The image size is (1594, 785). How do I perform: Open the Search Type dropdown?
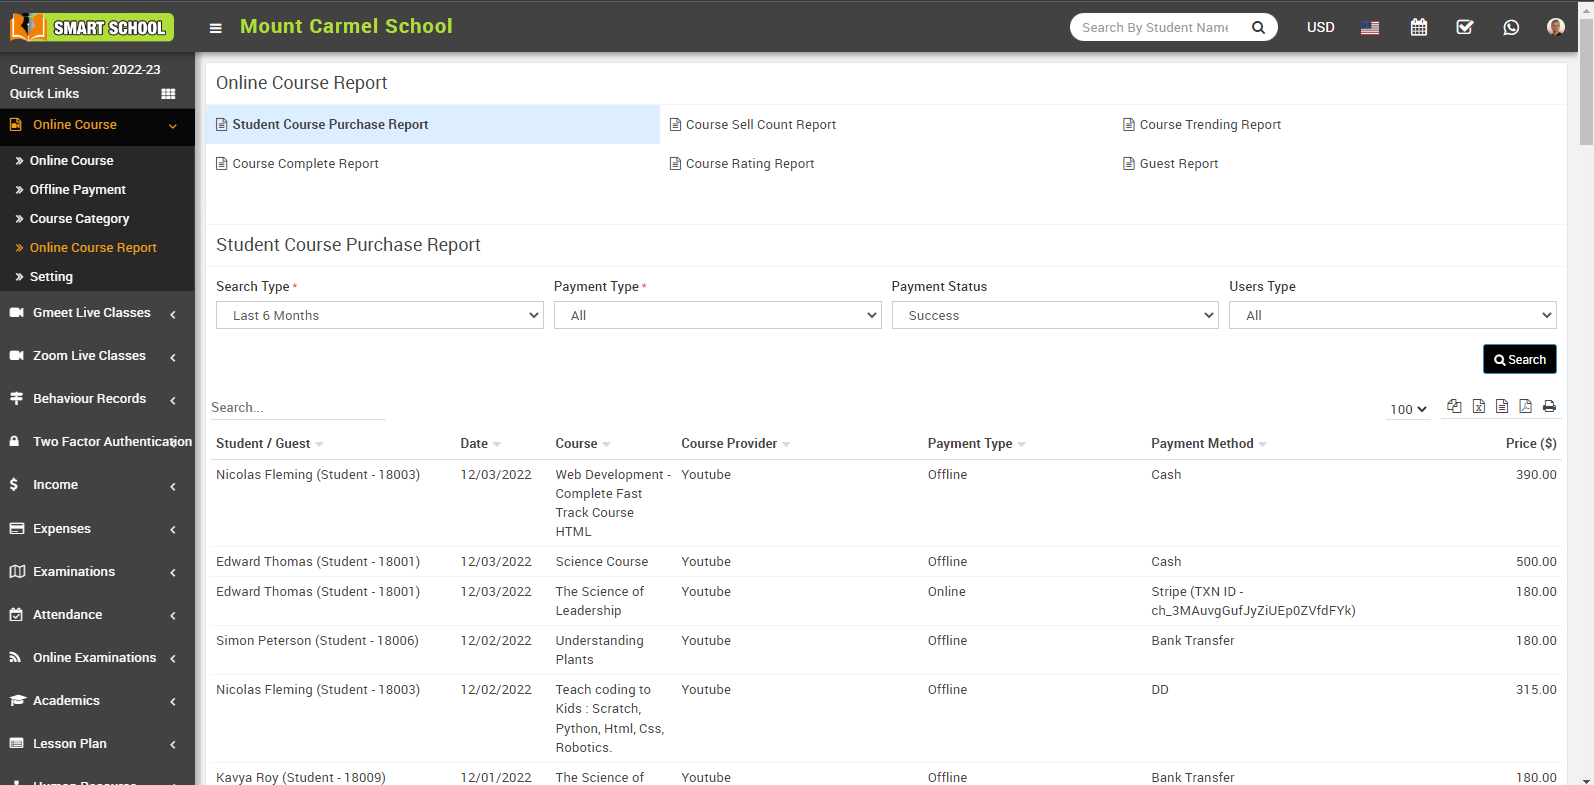(379, 315)
